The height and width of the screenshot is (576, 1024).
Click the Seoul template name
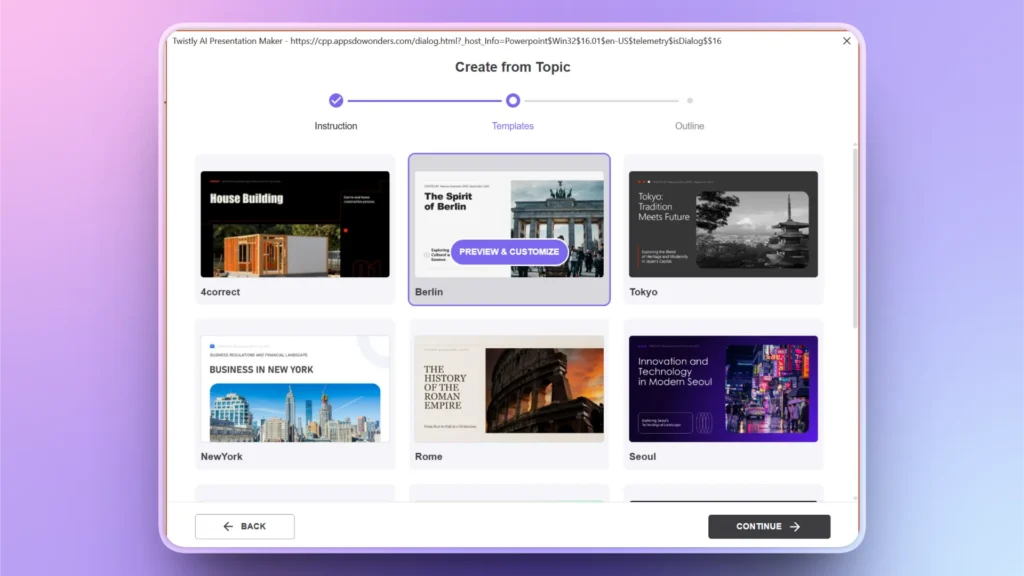(x=643, y=456)
